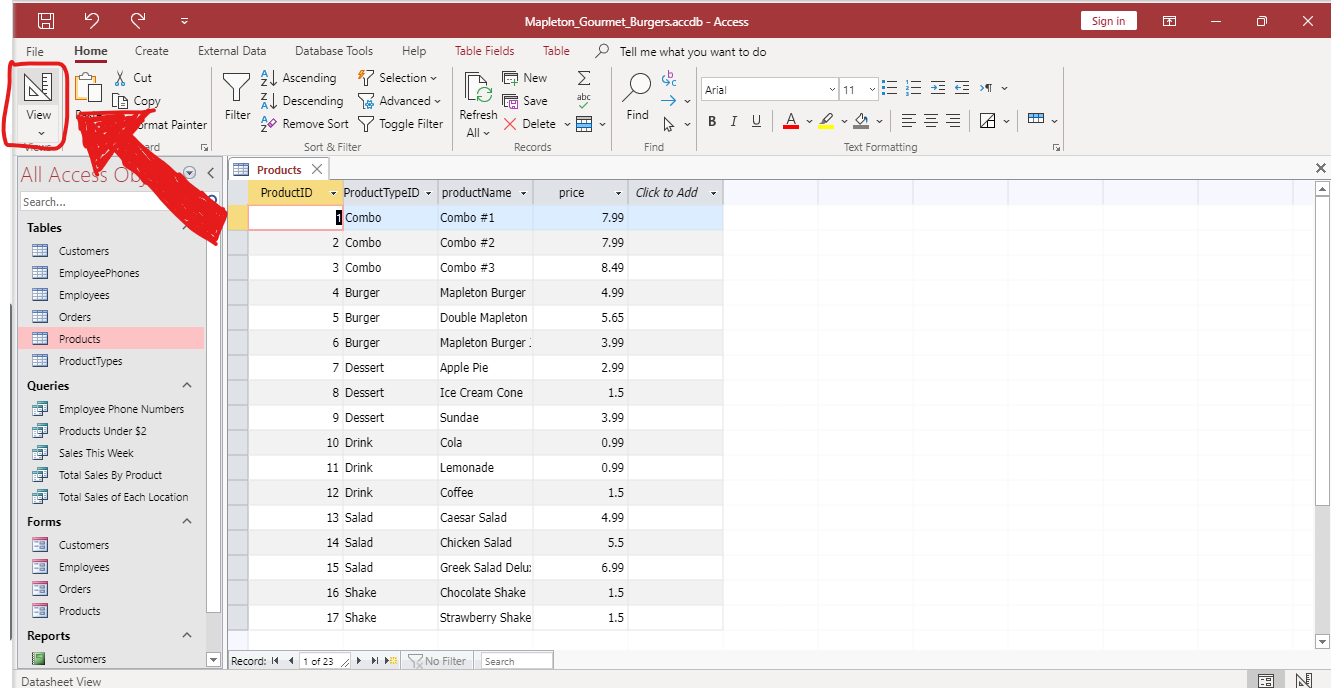The width and height of the screenshot is (1331, 688).
Task: Click Delete record red X icon
Action: [x=510, y=124]
